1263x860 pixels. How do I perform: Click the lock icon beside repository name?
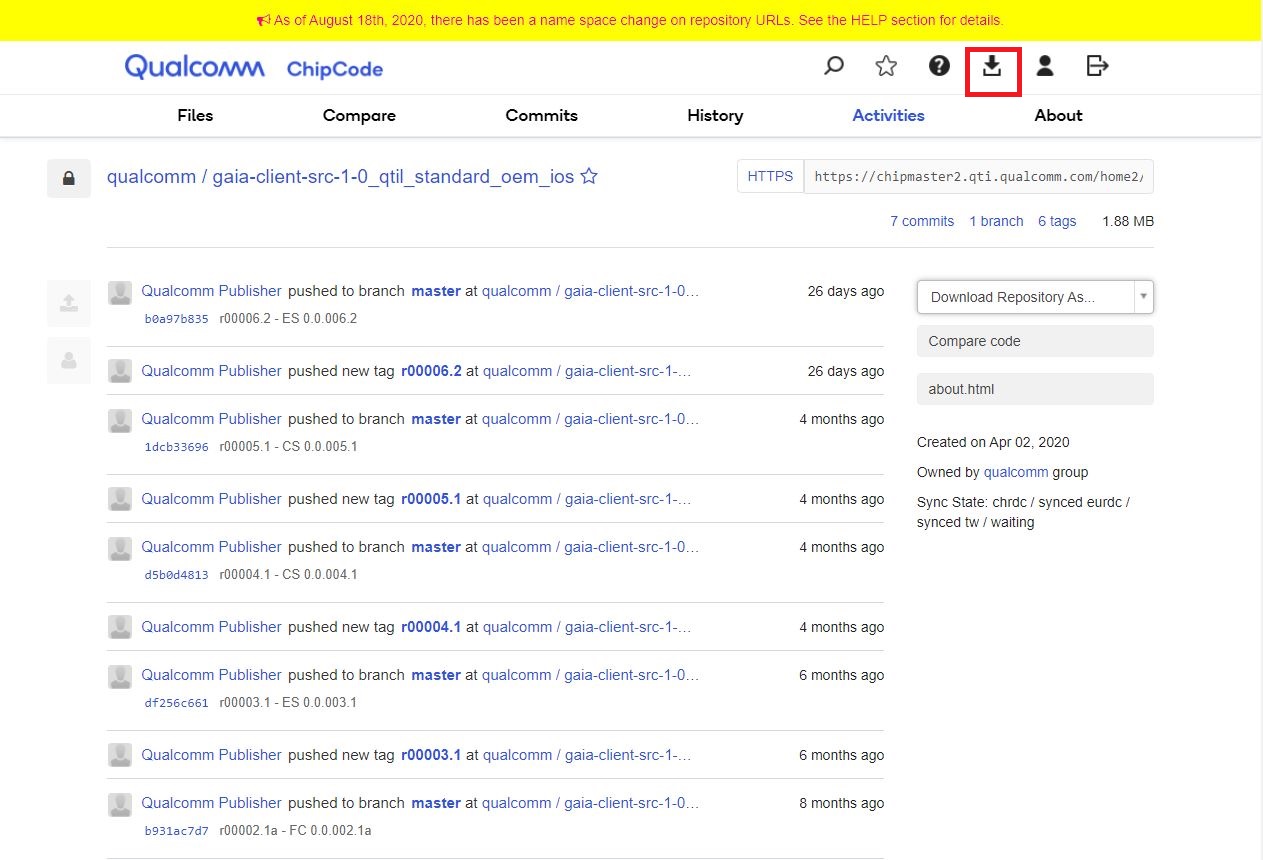[x=69, y=178]
